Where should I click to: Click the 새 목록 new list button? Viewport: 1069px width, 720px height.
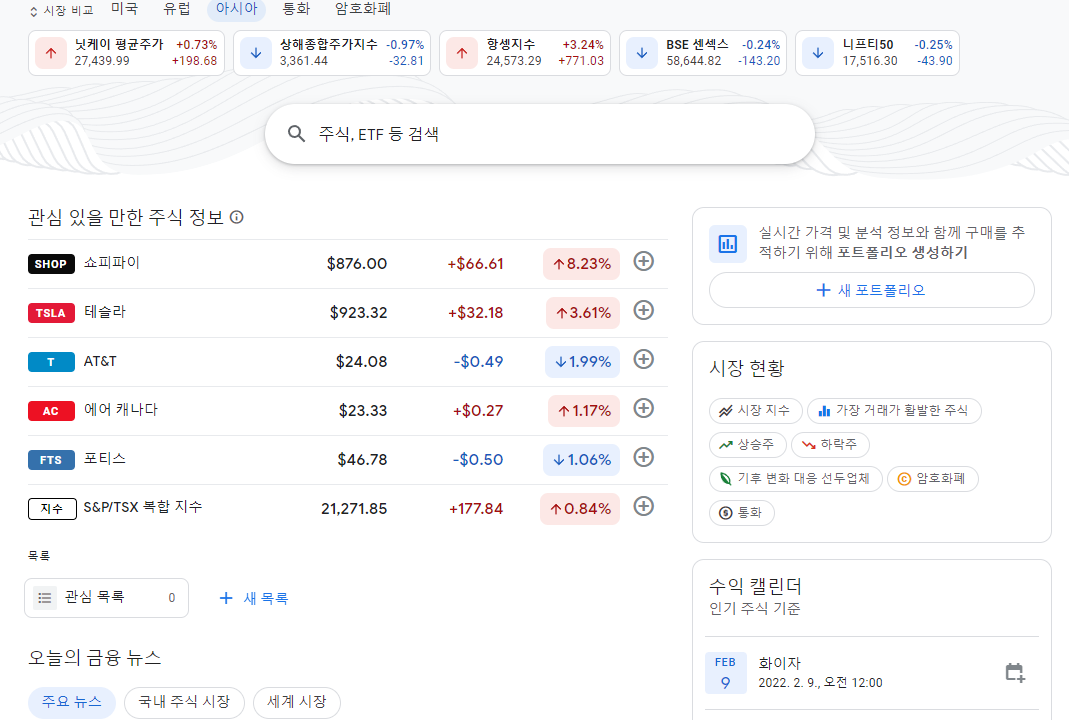254,598
